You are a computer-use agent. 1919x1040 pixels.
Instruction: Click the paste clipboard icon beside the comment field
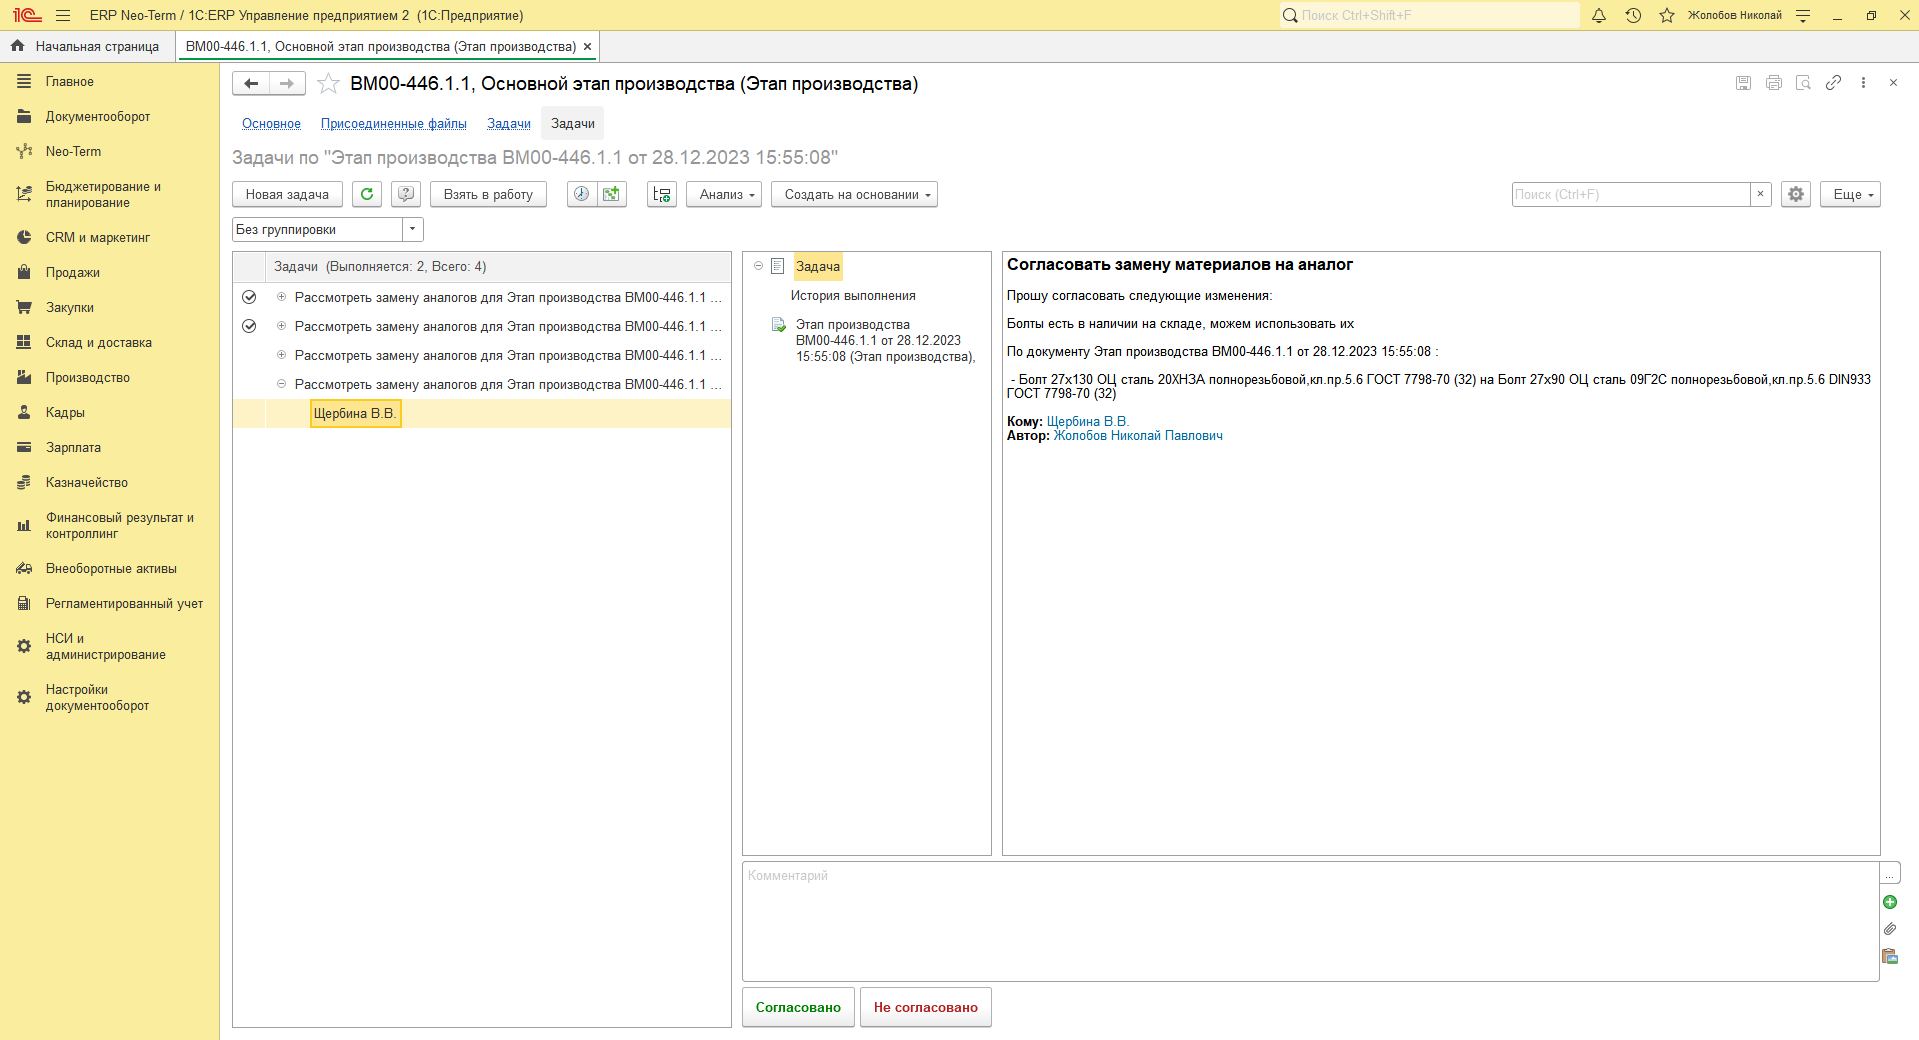click(x=1890, y=956)
